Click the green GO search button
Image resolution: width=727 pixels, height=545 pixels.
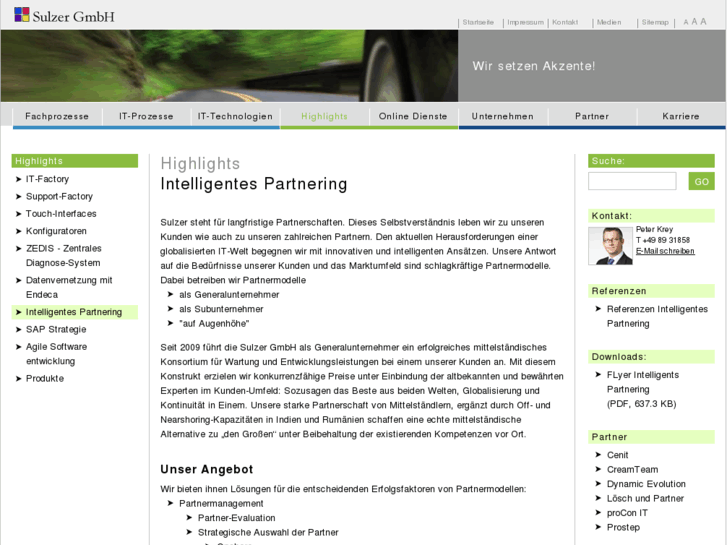701,181
